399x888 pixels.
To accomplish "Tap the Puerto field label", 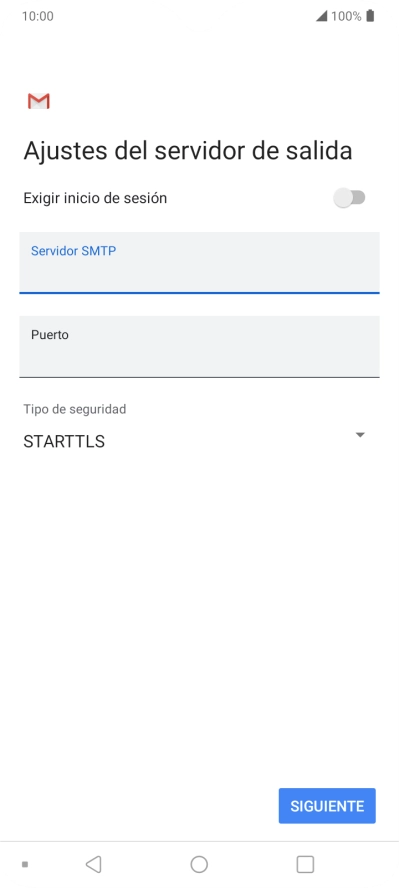I will 50,335.
